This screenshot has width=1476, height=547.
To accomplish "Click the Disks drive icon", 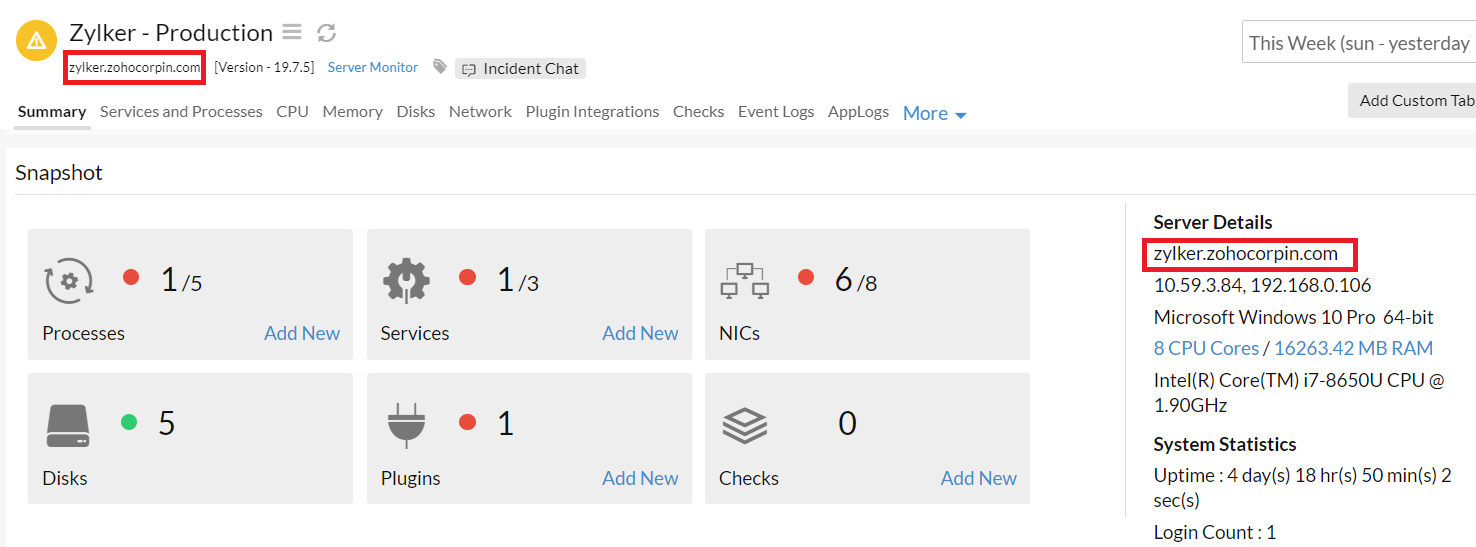I will point(68,426).
